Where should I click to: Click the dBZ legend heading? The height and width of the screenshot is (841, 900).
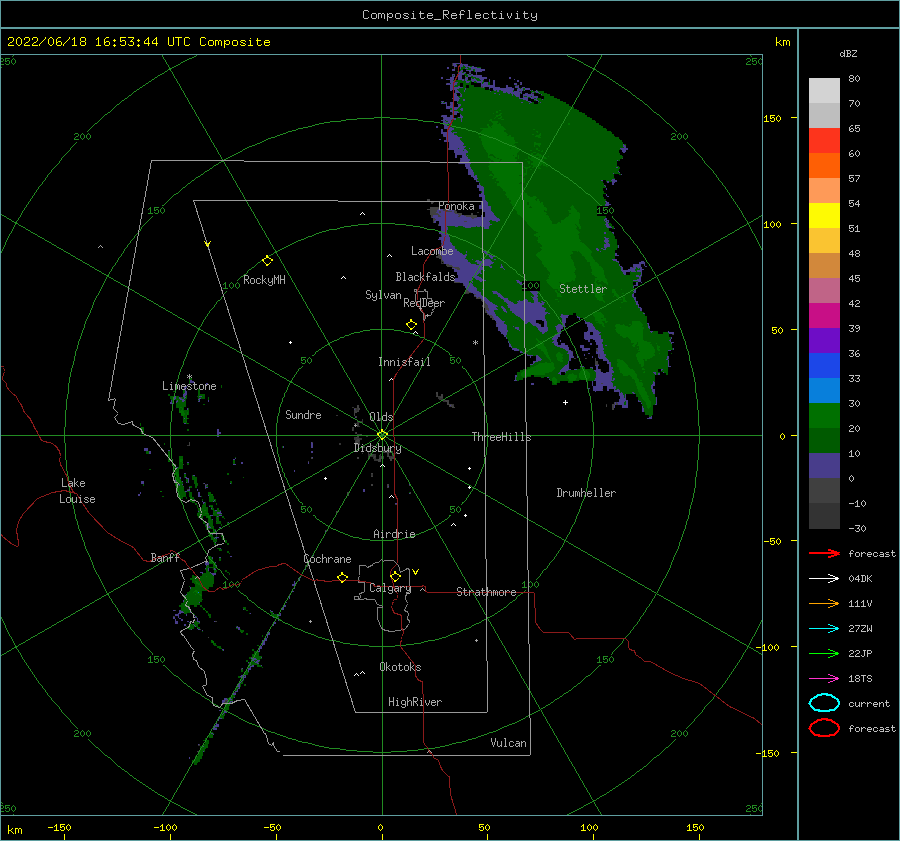[848, 53]
